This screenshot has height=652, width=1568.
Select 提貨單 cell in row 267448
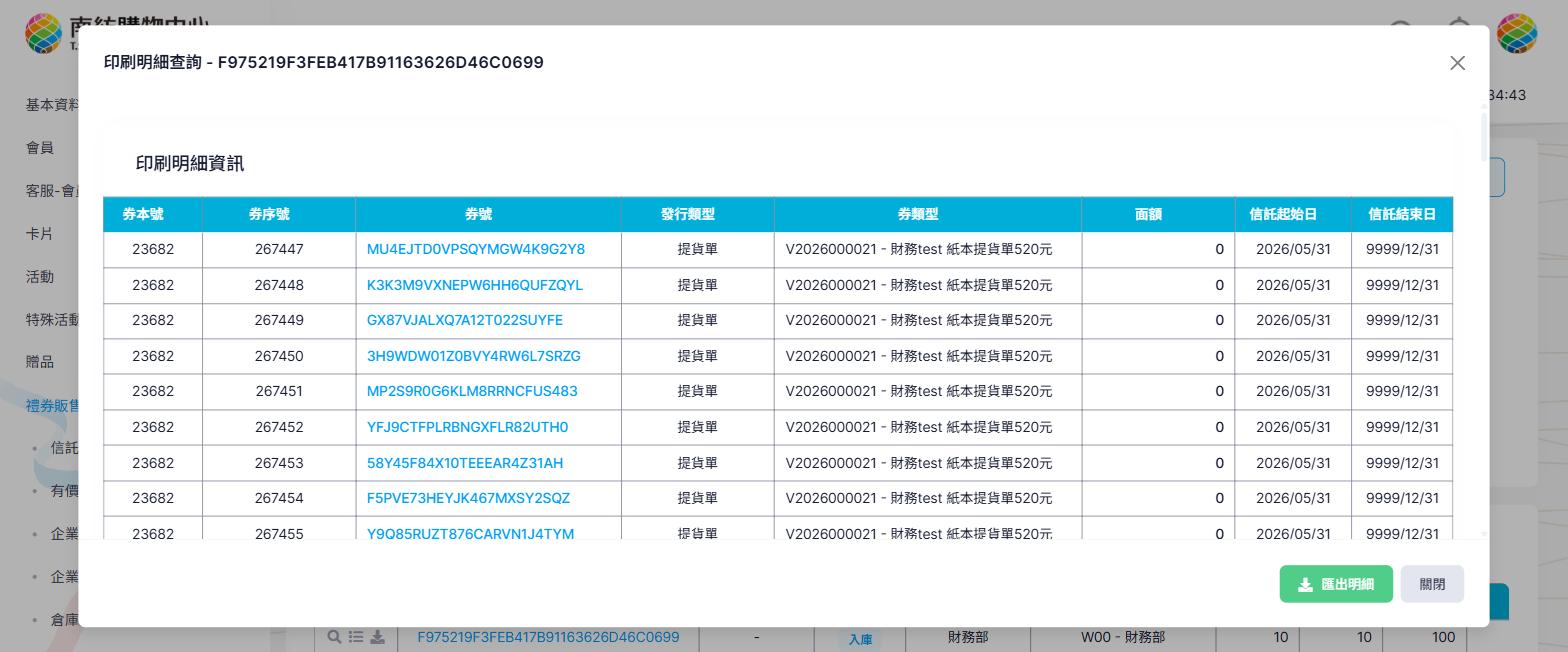(x=697, y=285)
